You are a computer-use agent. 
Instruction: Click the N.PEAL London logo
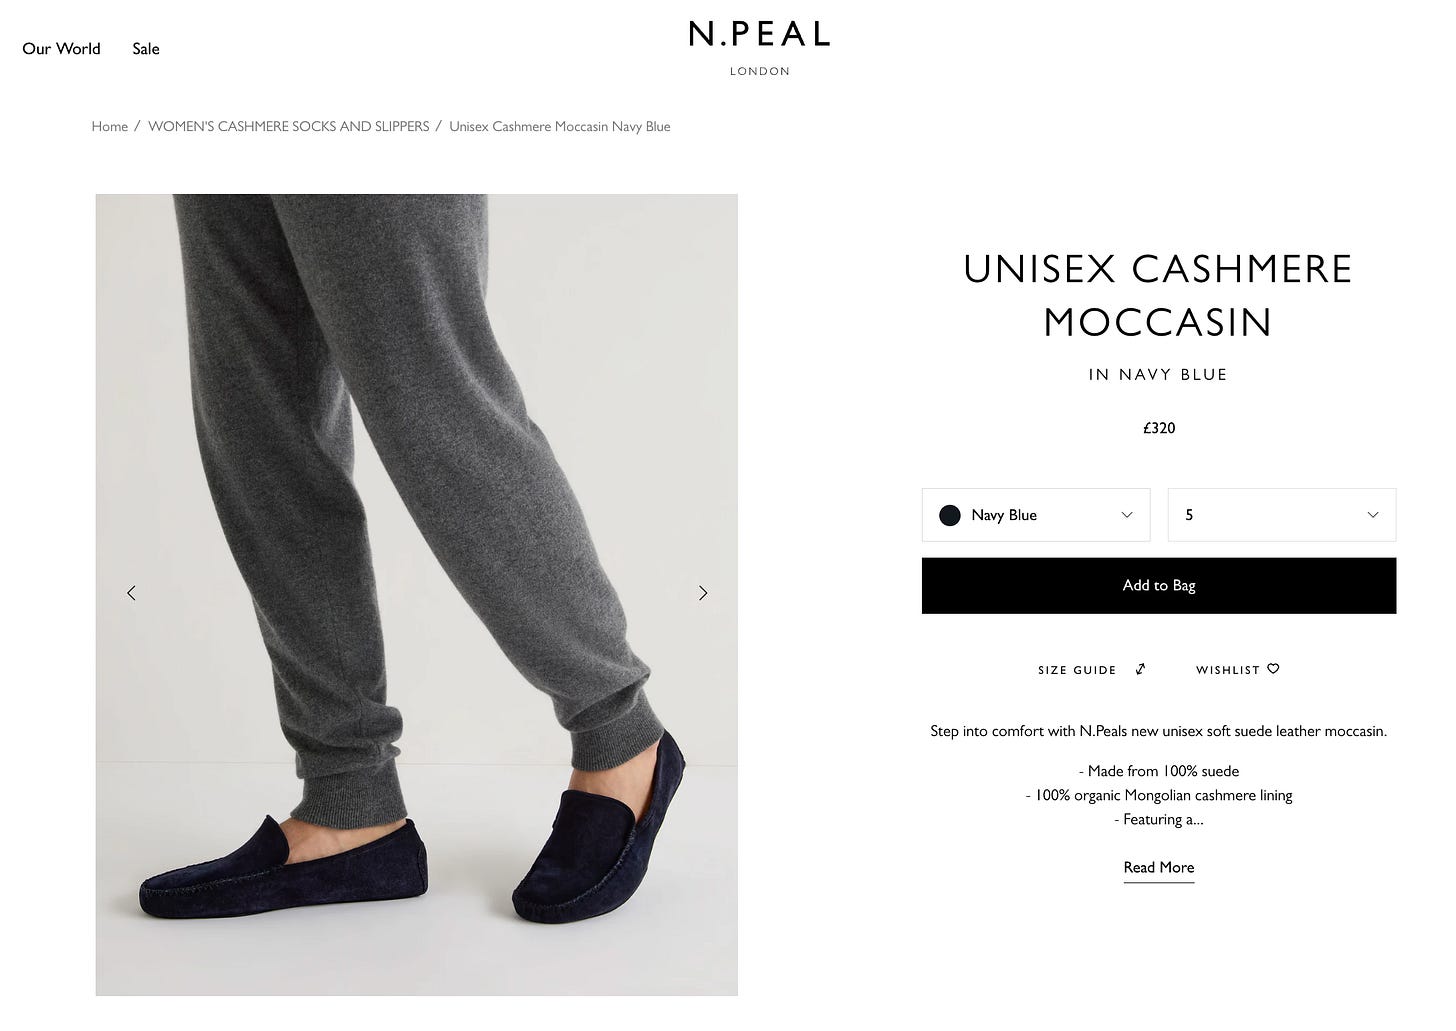pos(759,45)
